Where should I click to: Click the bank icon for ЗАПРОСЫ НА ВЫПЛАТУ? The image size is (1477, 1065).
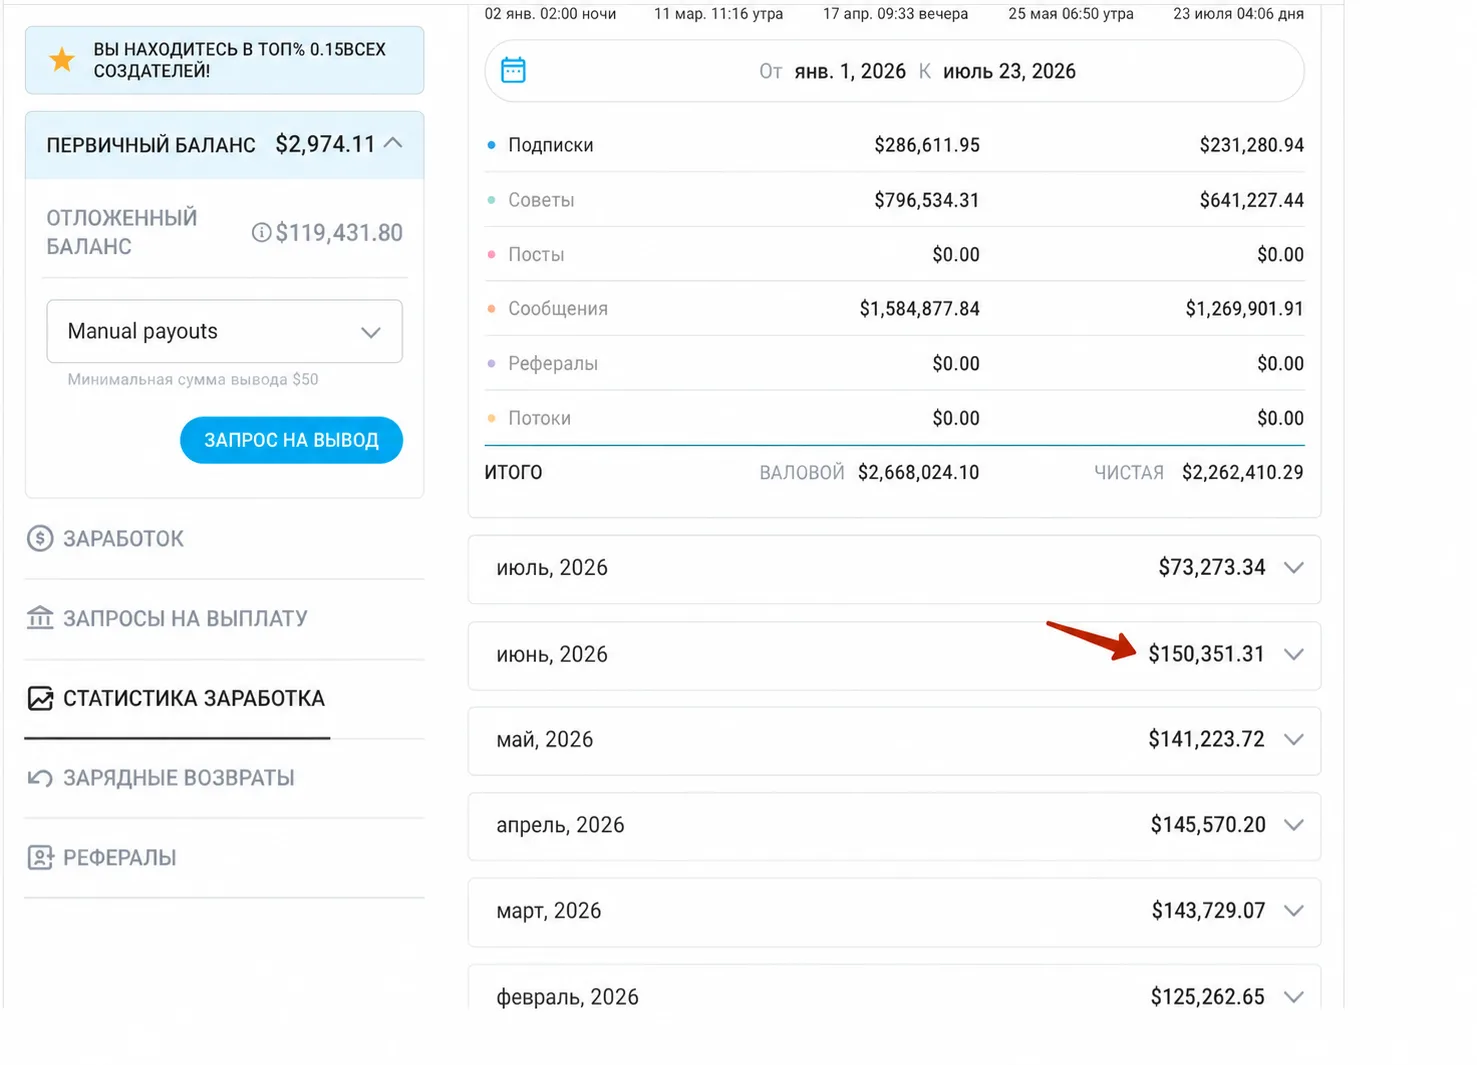coord(40,618)
